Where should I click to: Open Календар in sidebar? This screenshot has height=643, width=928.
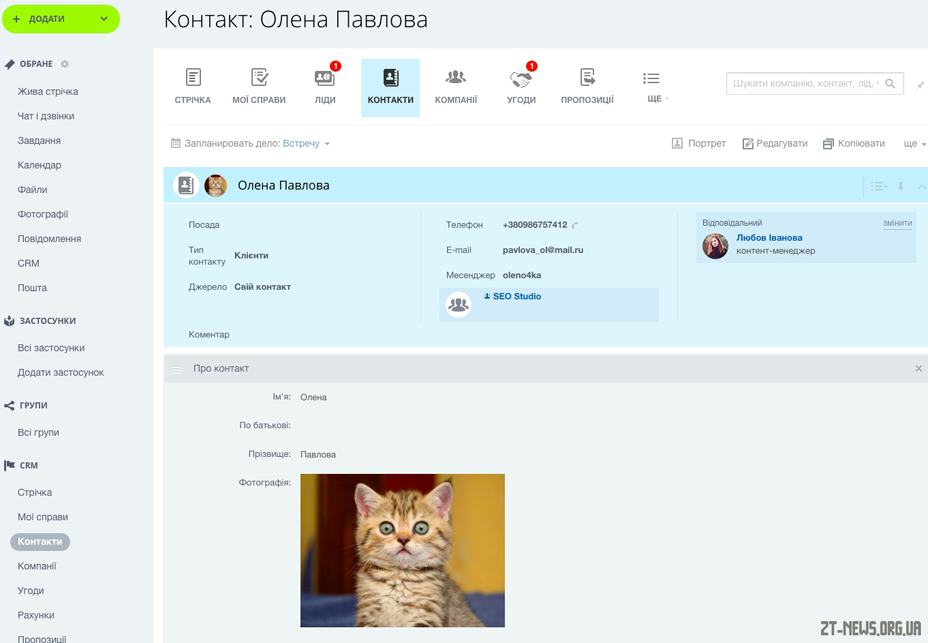click(39, 165)
